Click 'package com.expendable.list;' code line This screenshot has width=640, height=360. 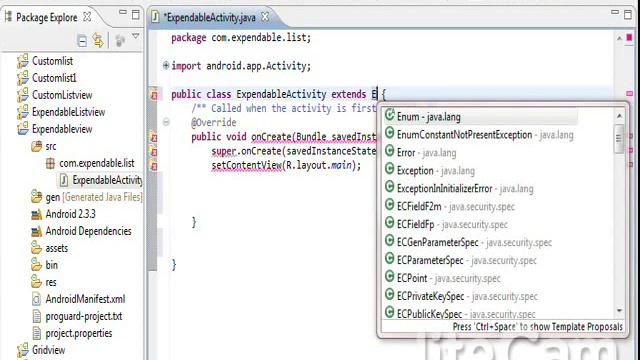tap(241, 38)
